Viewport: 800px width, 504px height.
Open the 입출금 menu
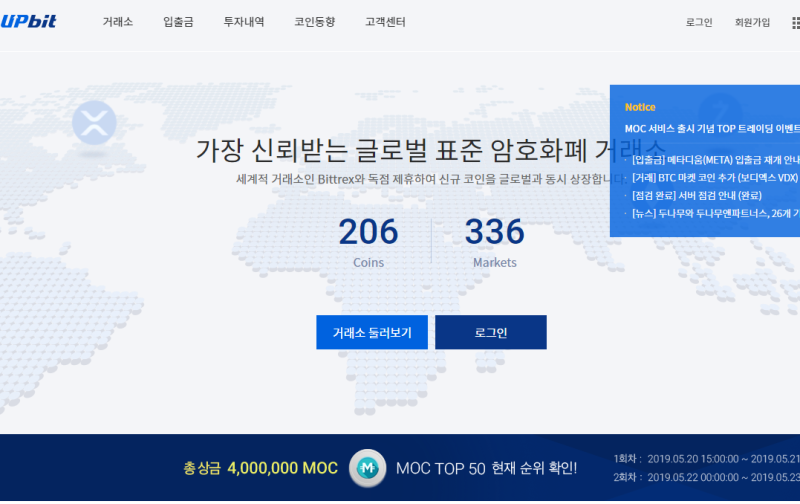coord(178,22)
